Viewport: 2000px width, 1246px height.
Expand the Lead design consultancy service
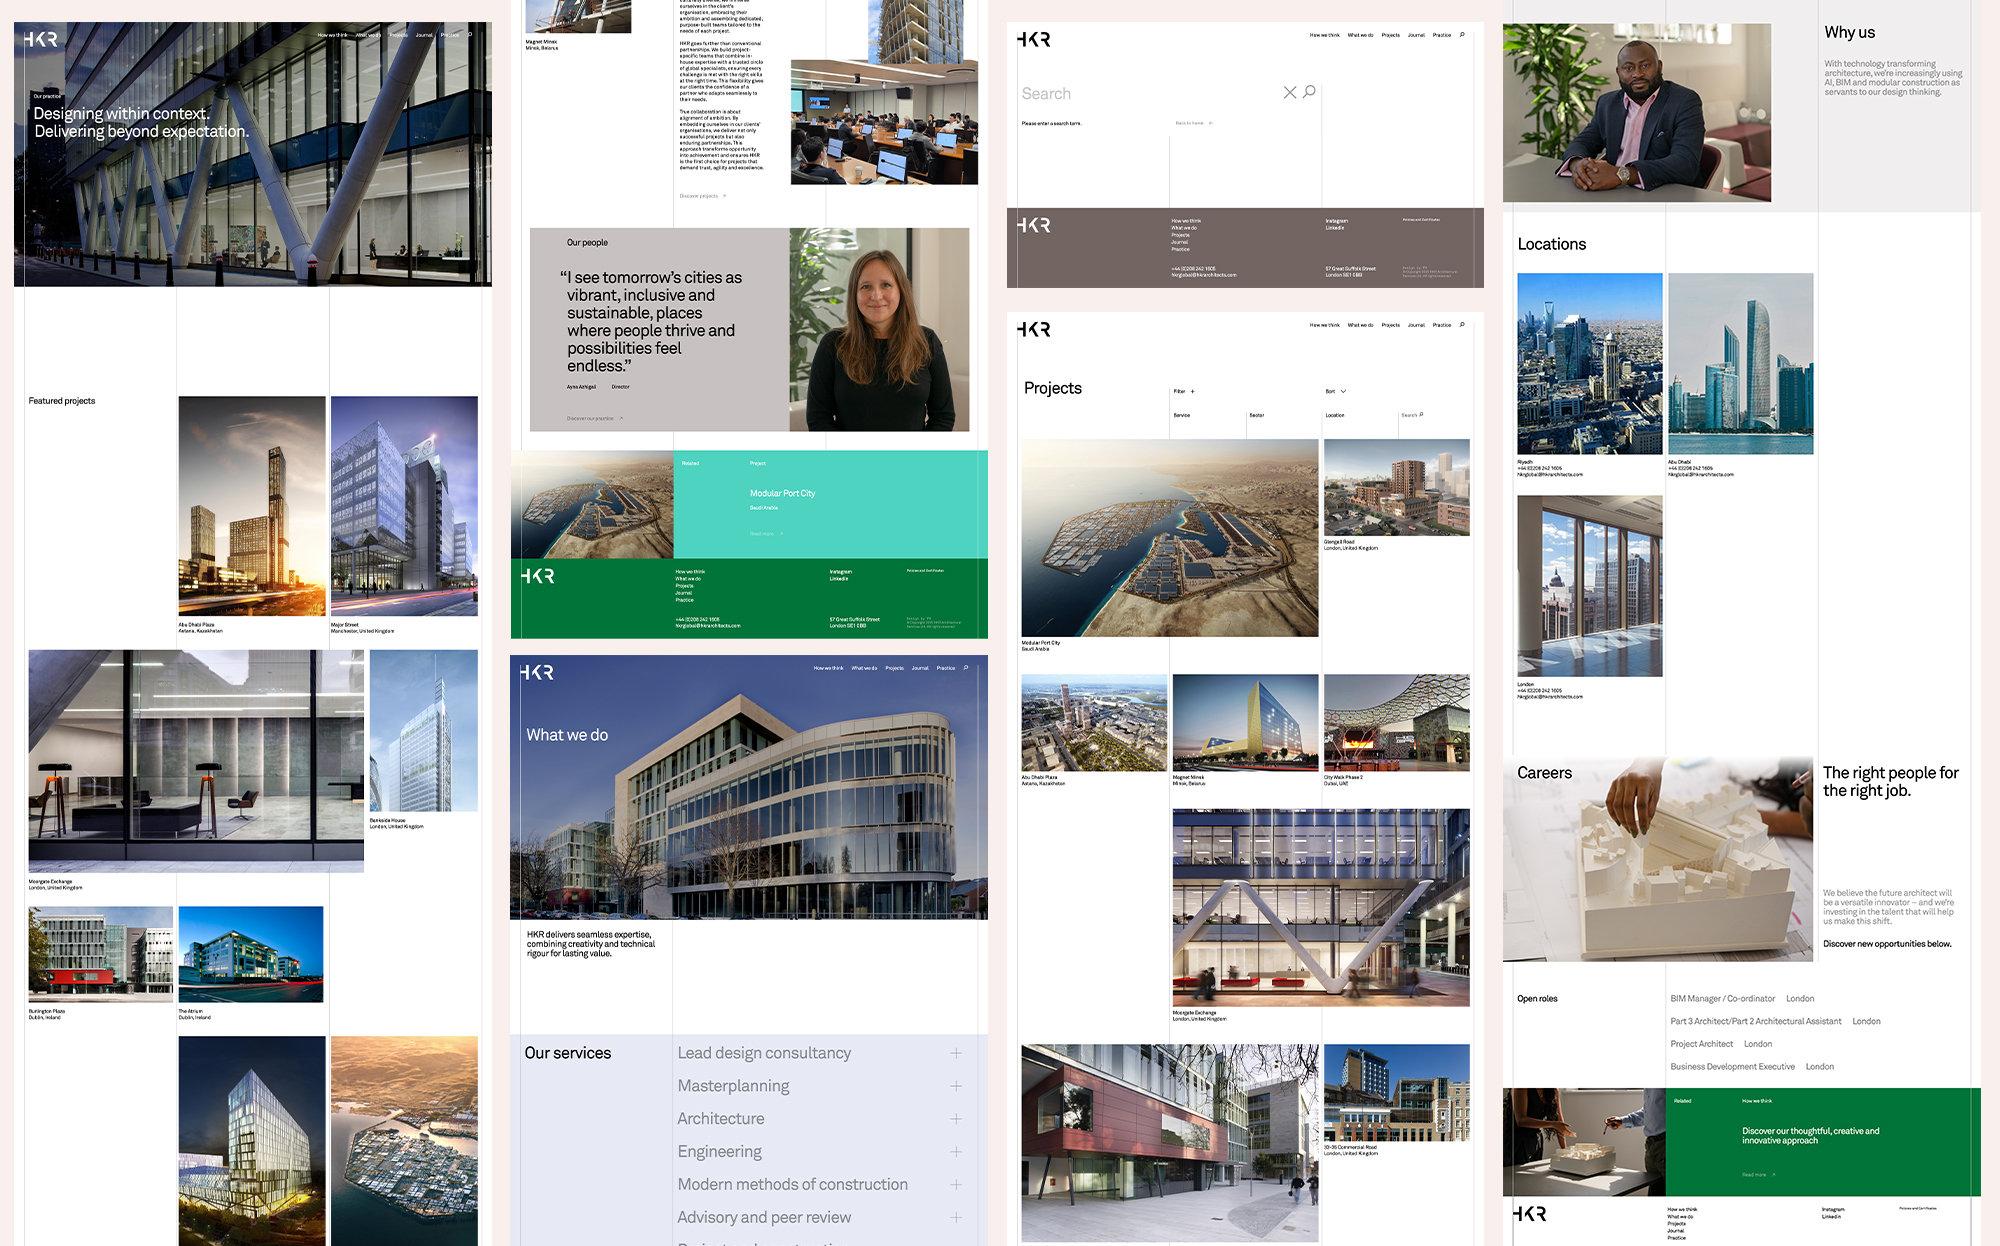click(x=956, y=1053)
